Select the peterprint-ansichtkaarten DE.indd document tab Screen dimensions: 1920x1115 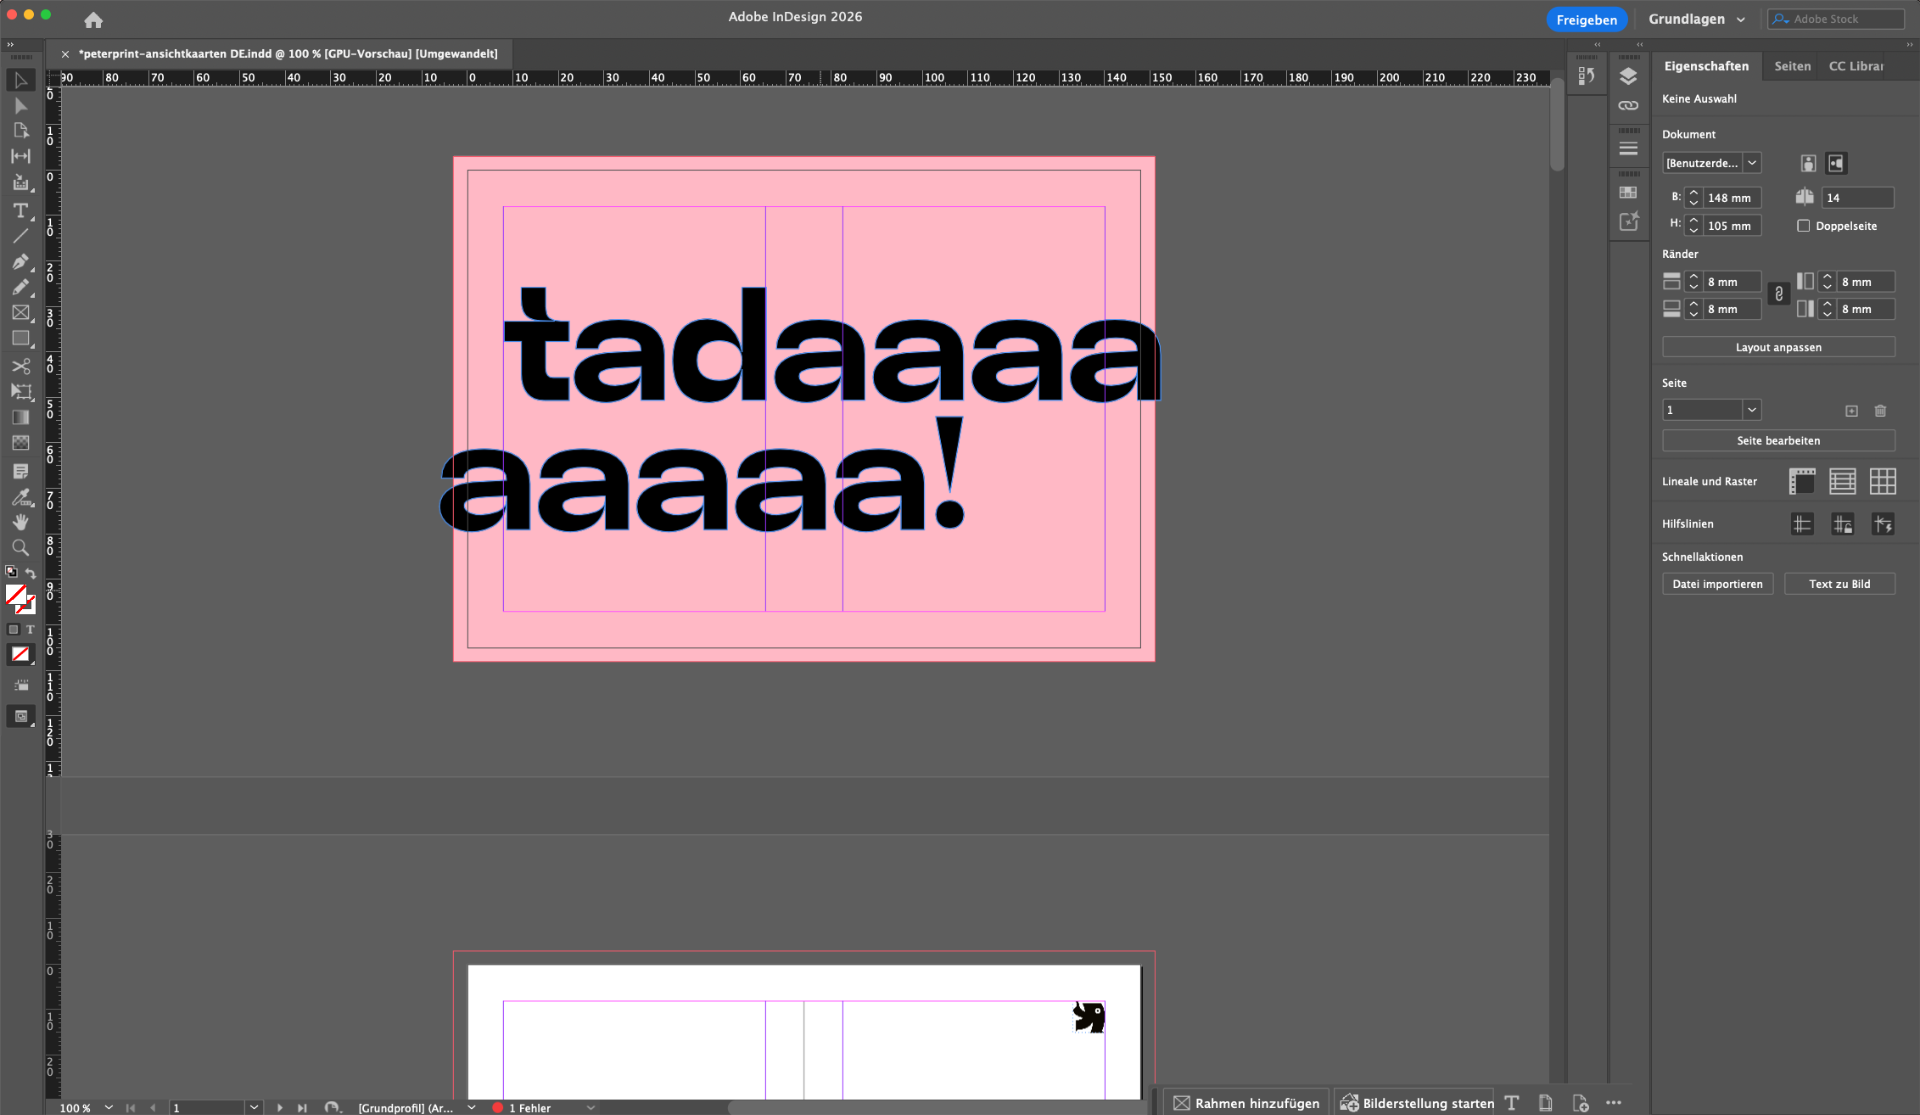pyautogui.click(x=288, y=54)
